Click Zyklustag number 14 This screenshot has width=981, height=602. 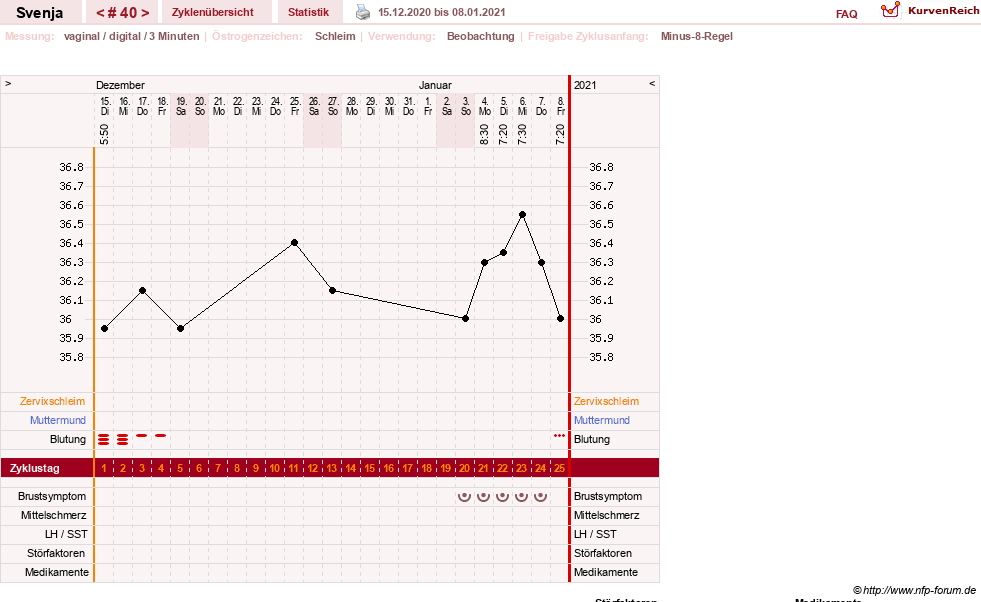pyautogui.click(x=350, y=468)
